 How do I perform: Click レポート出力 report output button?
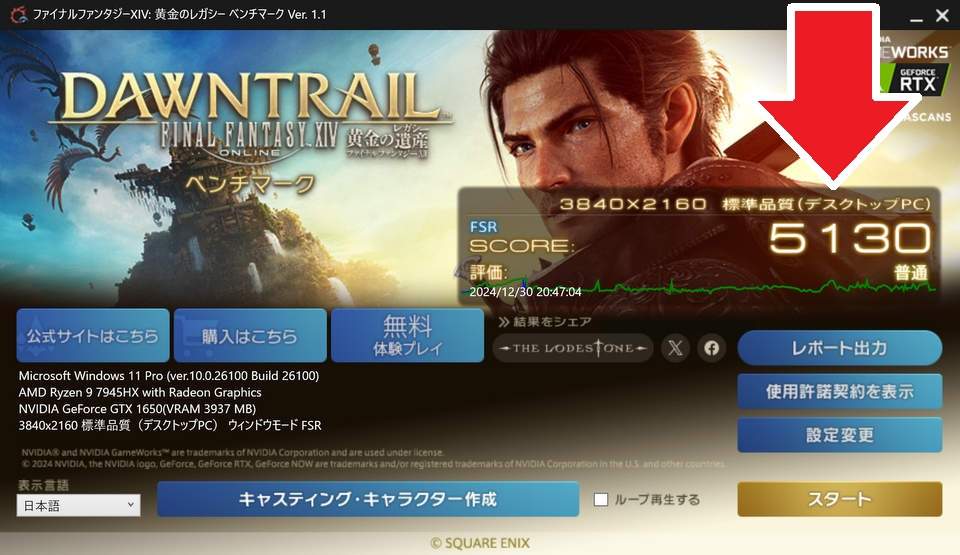pos(839,348)
